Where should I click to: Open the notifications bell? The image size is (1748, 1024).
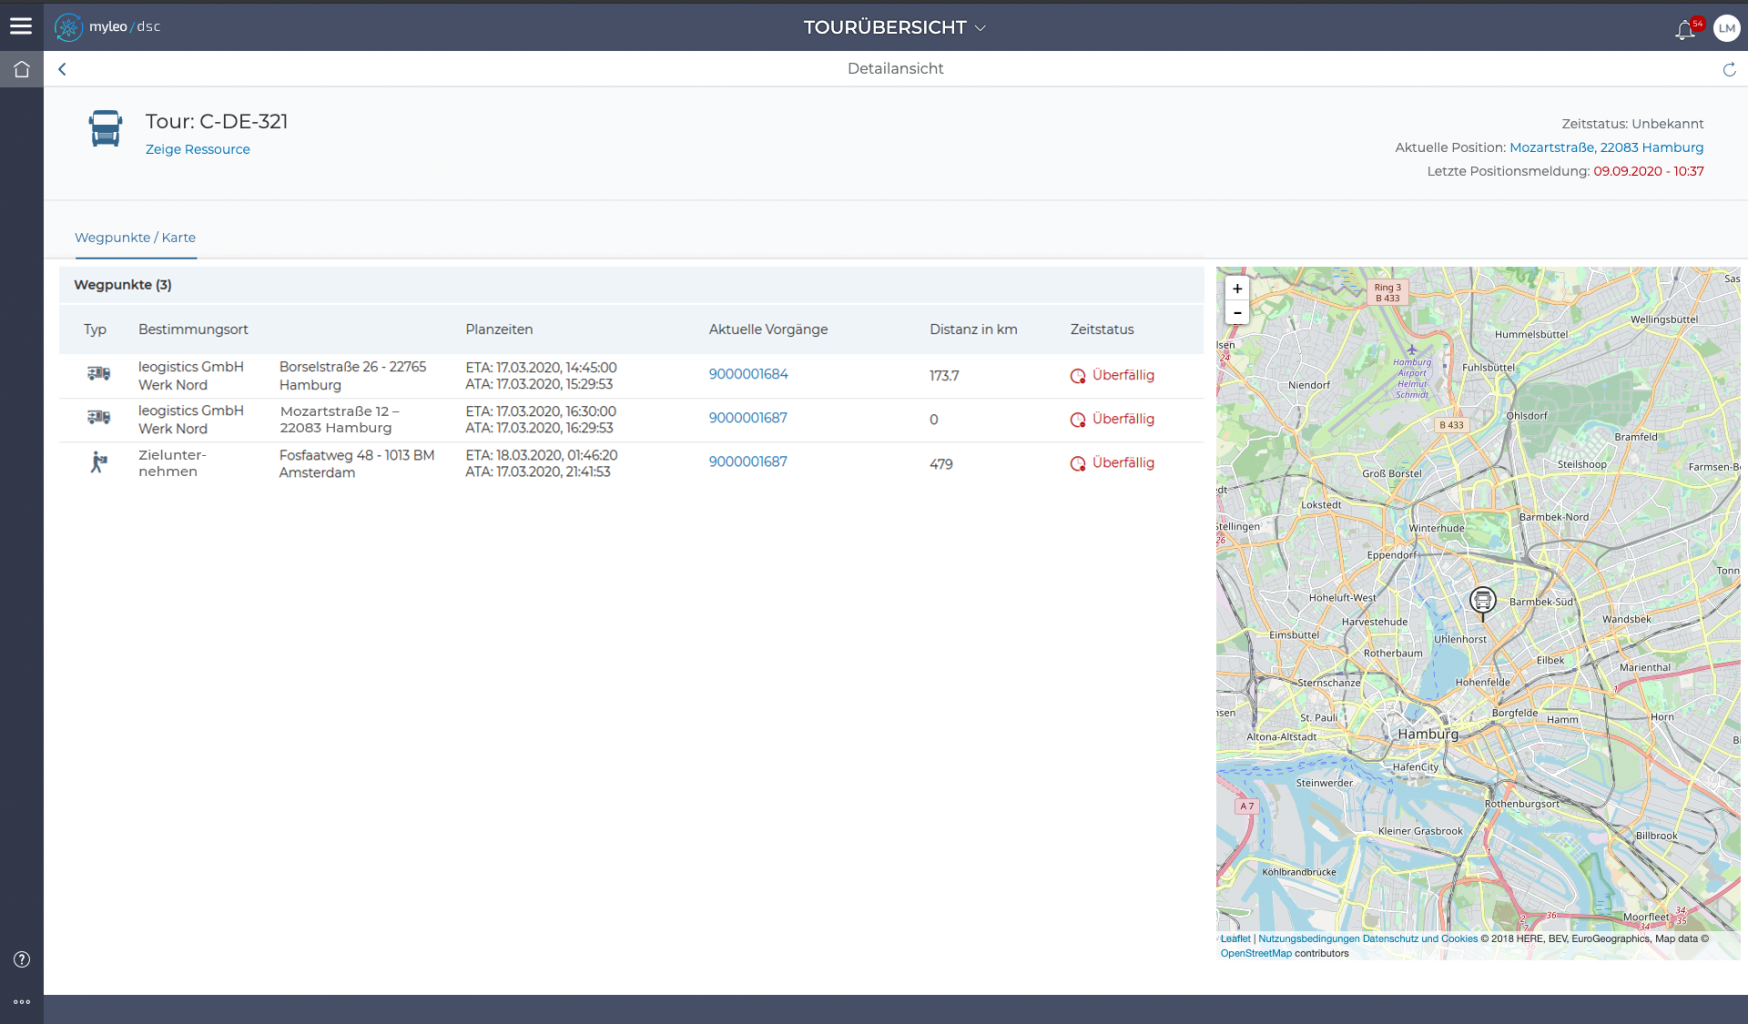(1685, 30)
